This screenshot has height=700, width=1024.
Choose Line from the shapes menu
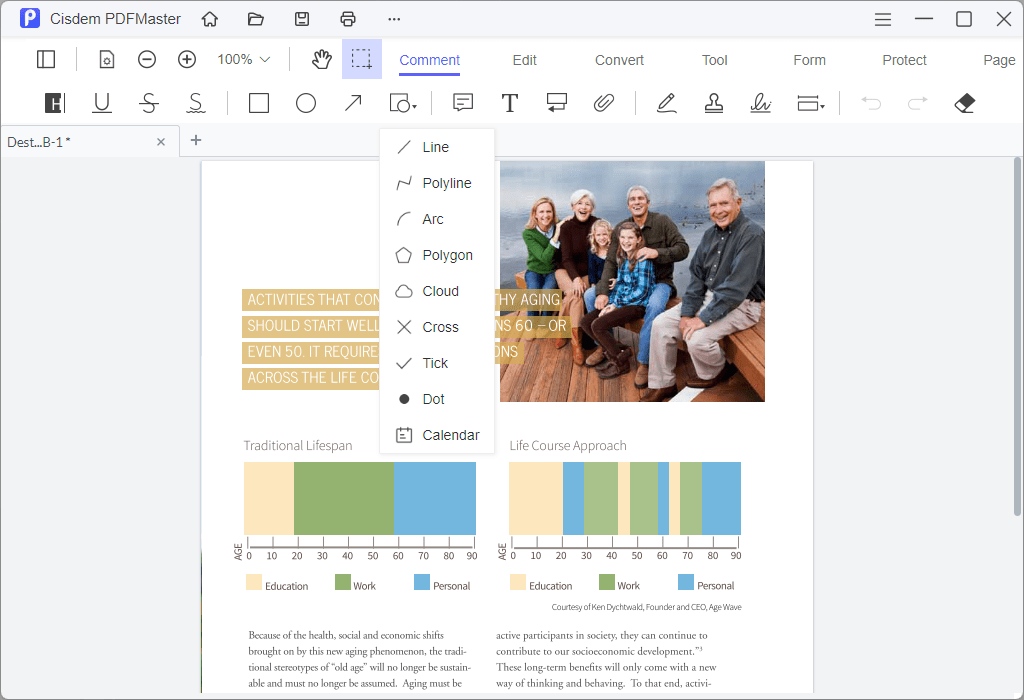tap(437, 148)
